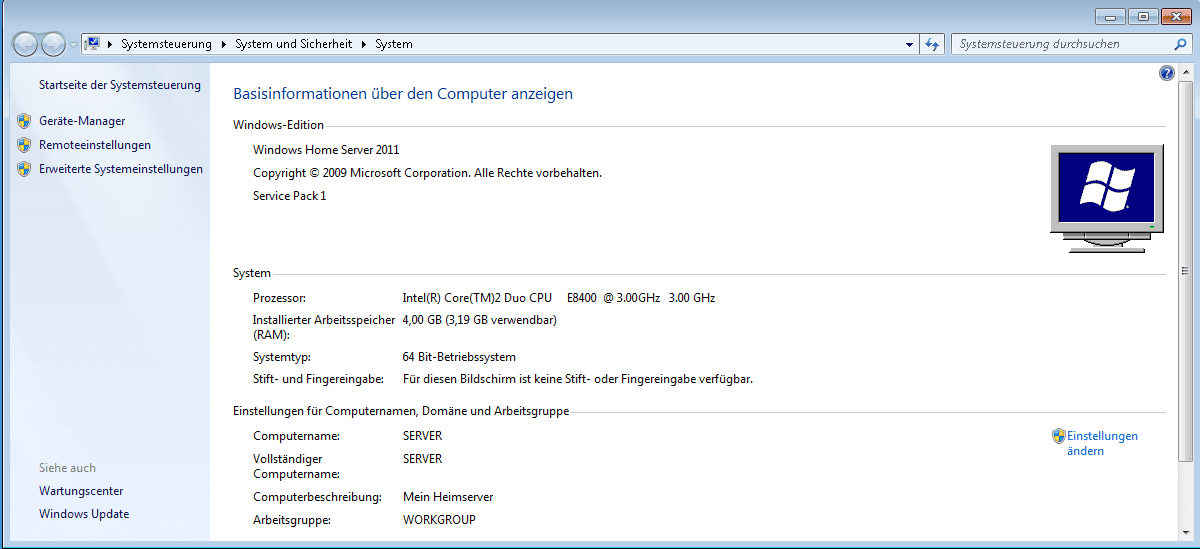The height and width of the screenshot is (549, 1200).
Task: Click the SERVER value beside Computername
Action: 422,436
